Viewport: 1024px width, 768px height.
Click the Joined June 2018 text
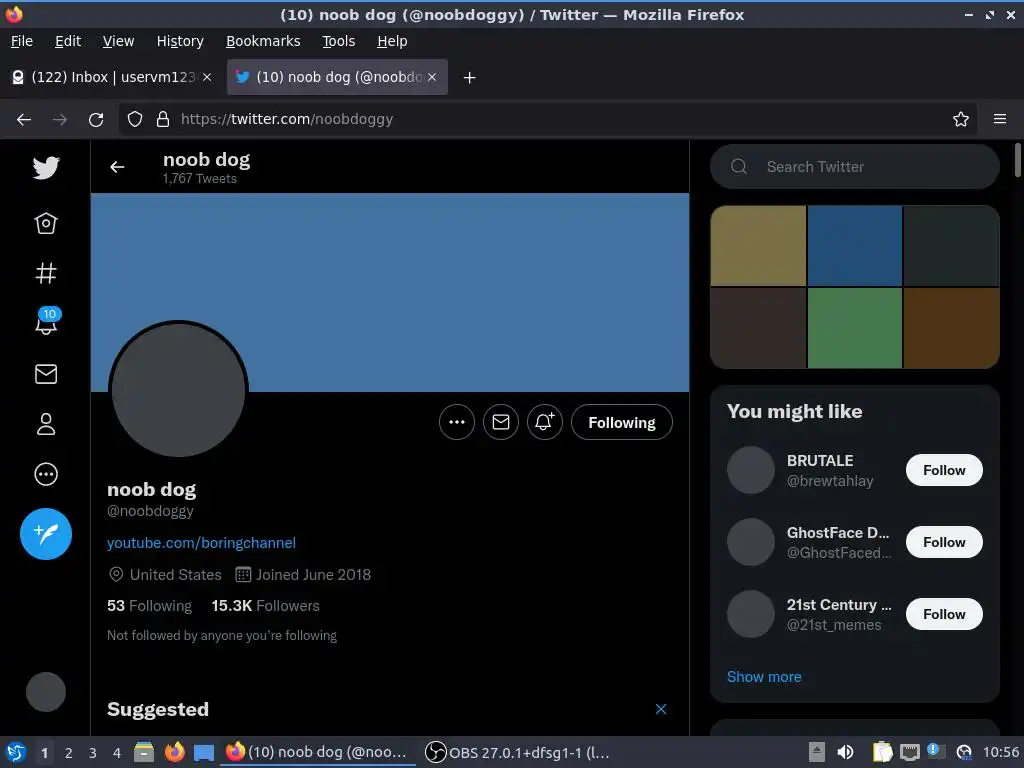click(313, 575)
